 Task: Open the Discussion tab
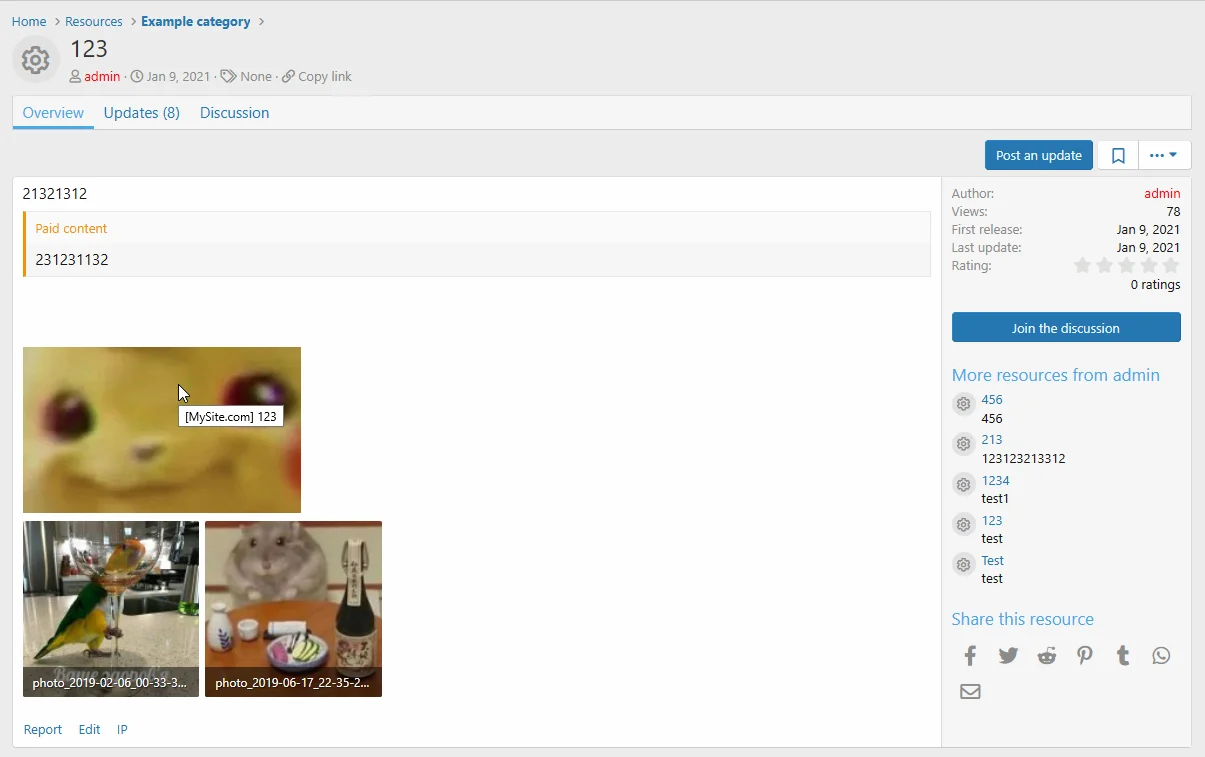click(x=234, y=113)
